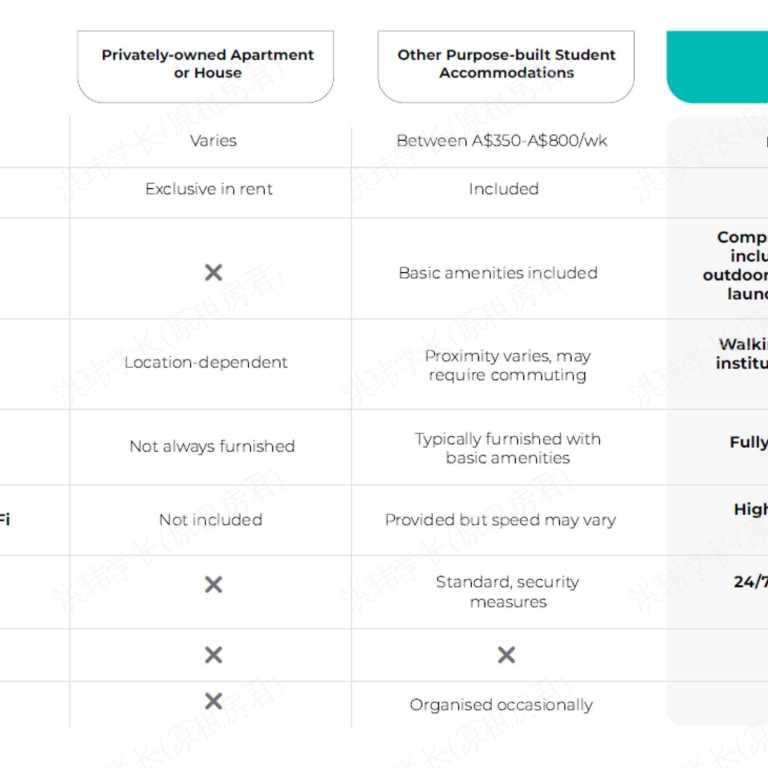Select the "Location-dependent" cell
768x768 pixels.
pos(206,363)
